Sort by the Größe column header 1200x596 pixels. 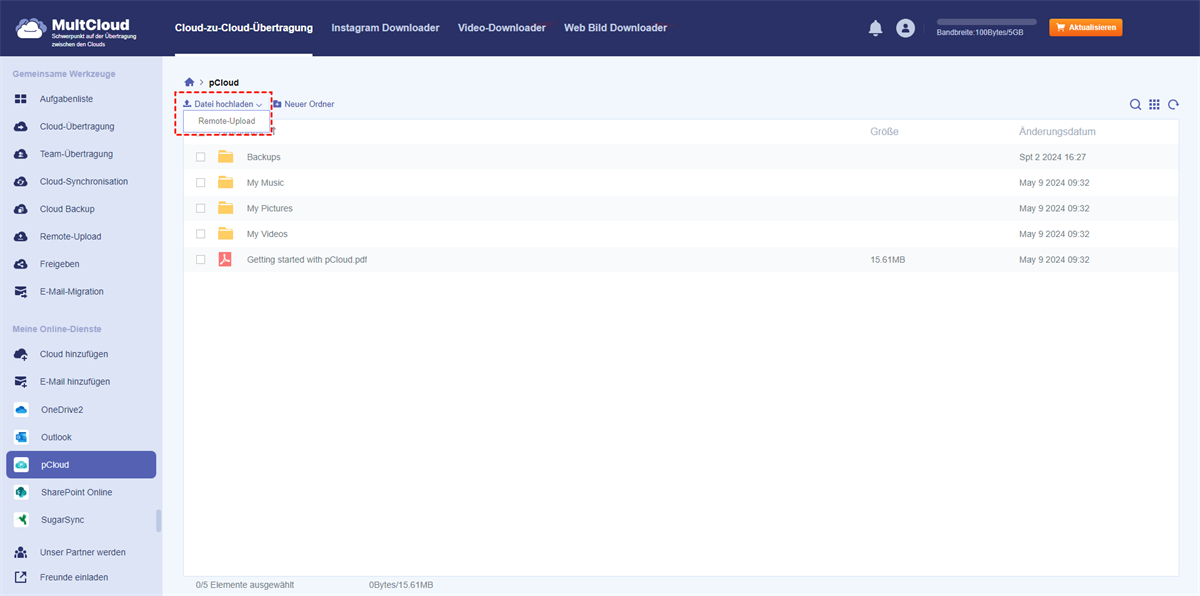884,132
